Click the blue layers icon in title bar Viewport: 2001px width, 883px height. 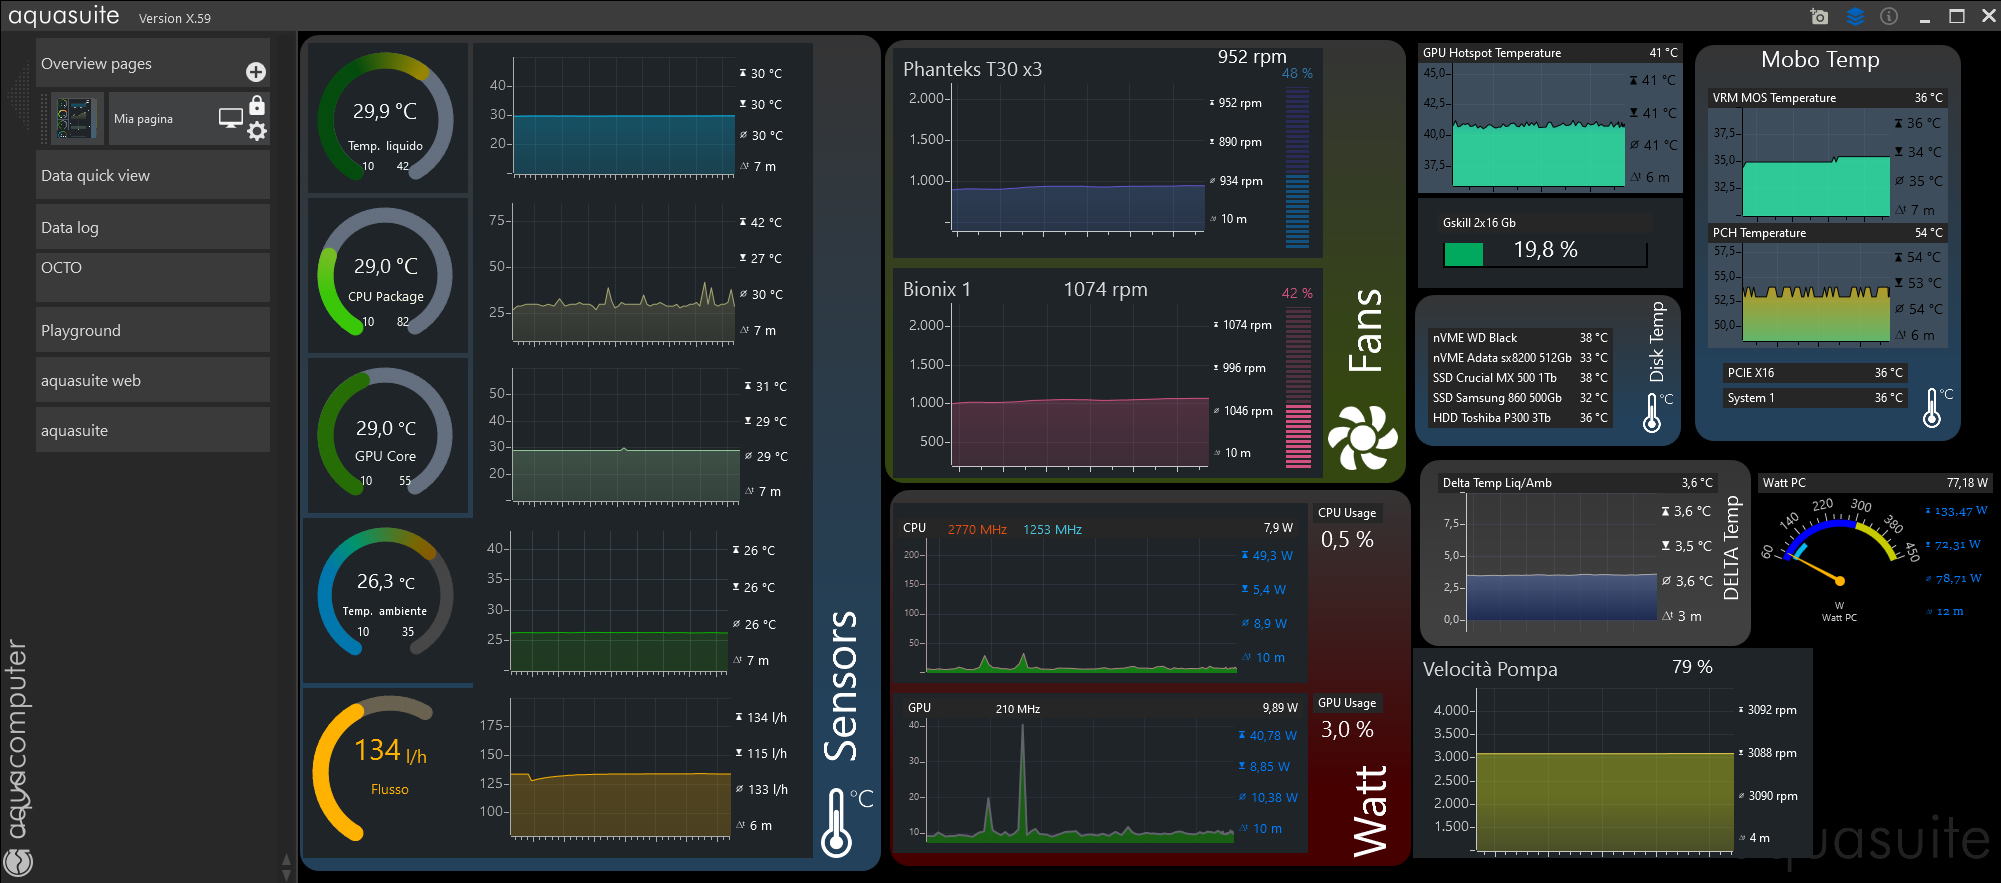(1855, 17)
